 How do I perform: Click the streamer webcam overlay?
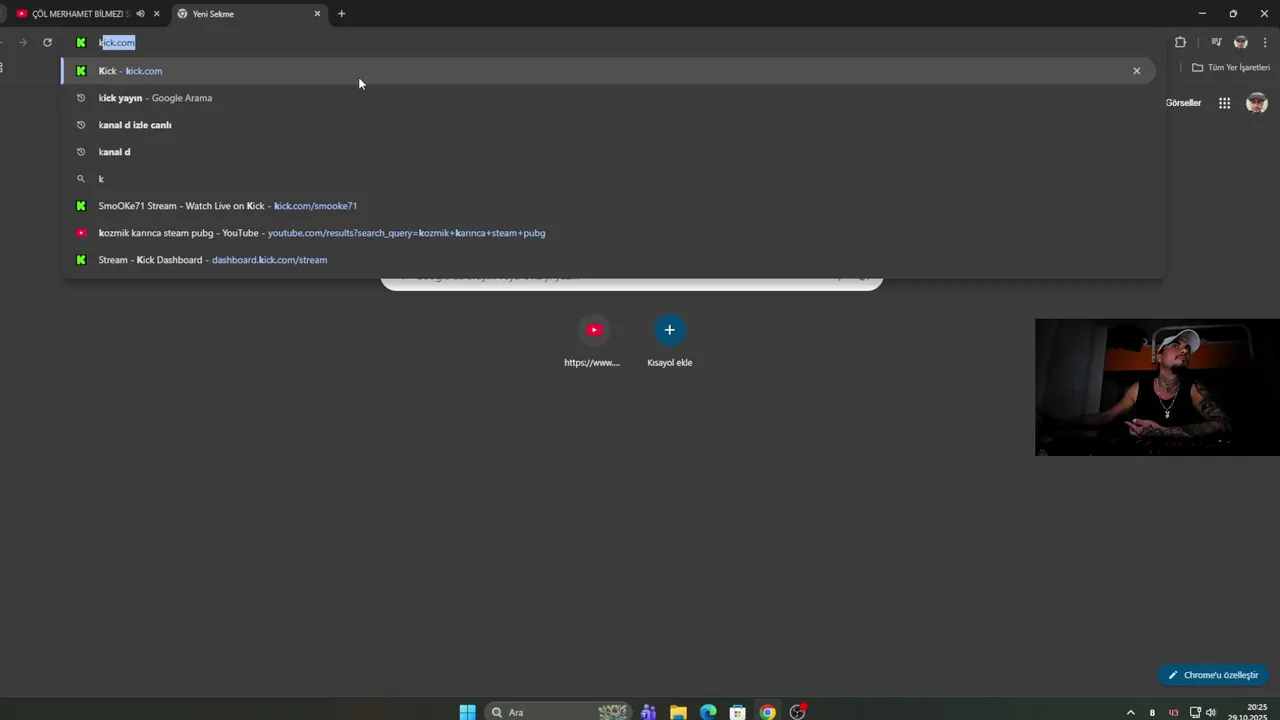(x=1157, y=387)
